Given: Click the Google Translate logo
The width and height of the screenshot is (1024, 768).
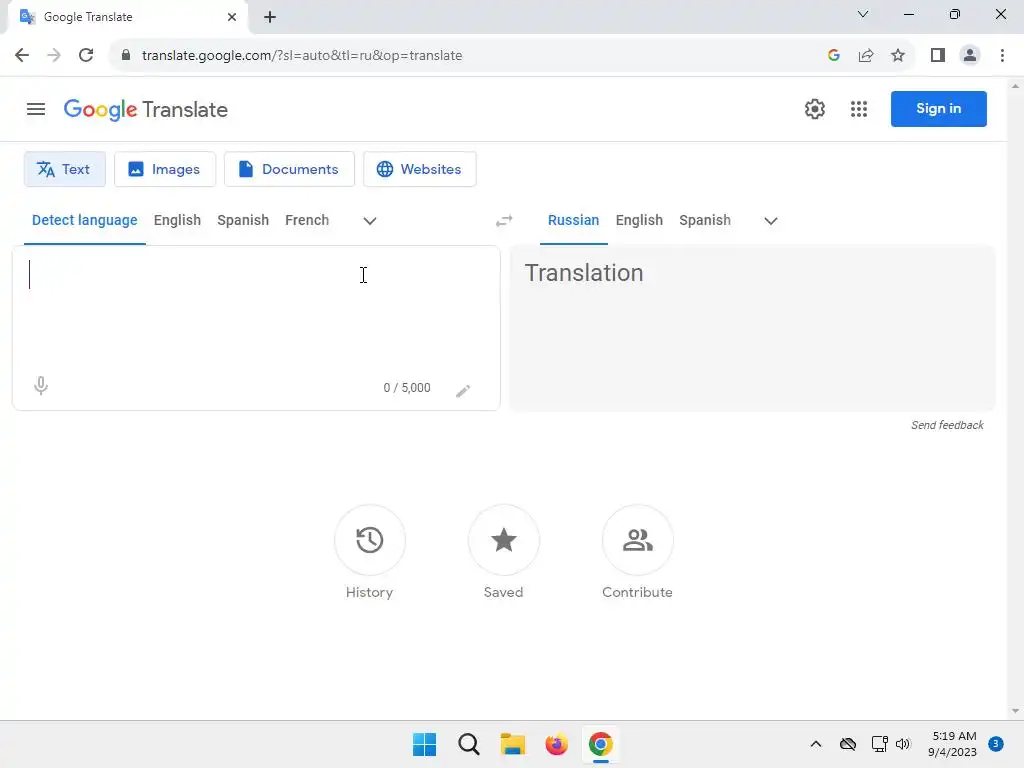Looking at the screenshot, I should pos(146,109).
